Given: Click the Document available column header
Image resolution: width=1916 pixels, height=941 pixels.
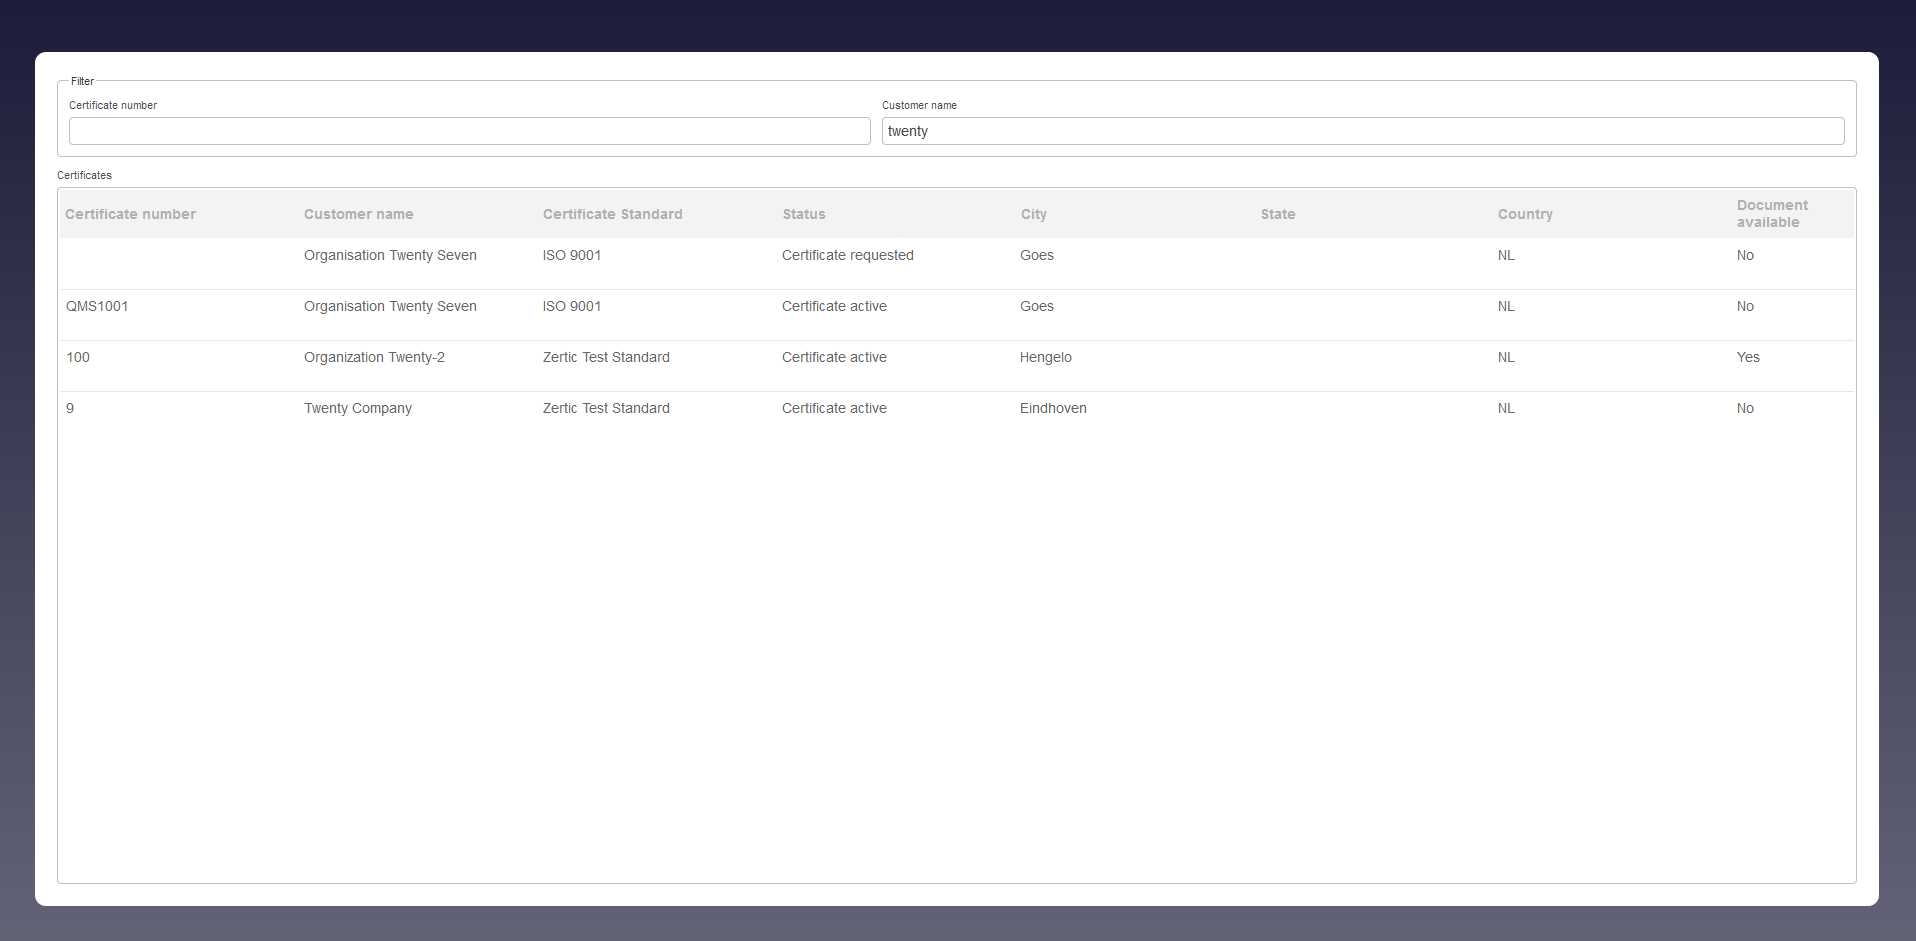Looking at the screenshot, I should pos(1771,213).
